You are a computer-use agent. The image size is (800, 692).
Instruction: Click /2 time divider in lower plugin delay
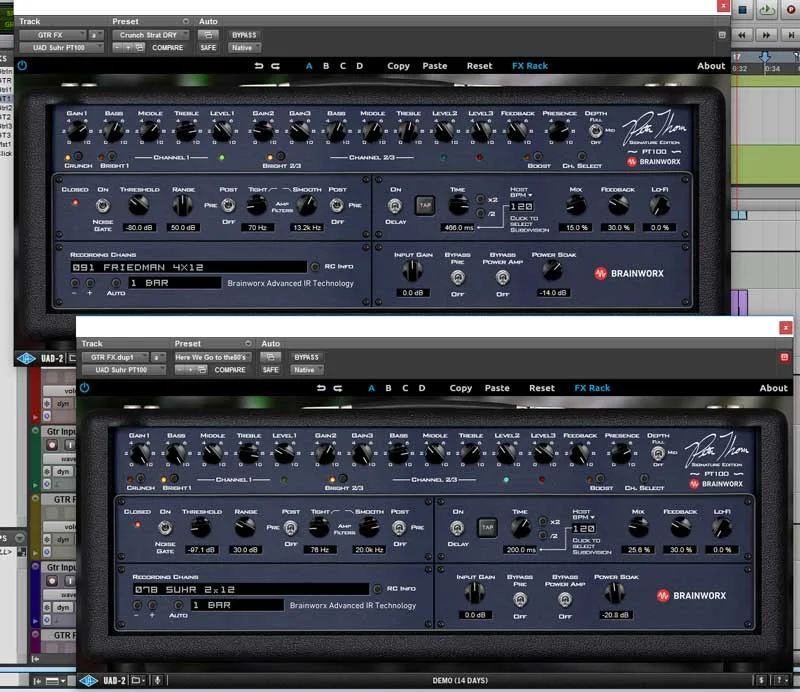click(543, 535)
